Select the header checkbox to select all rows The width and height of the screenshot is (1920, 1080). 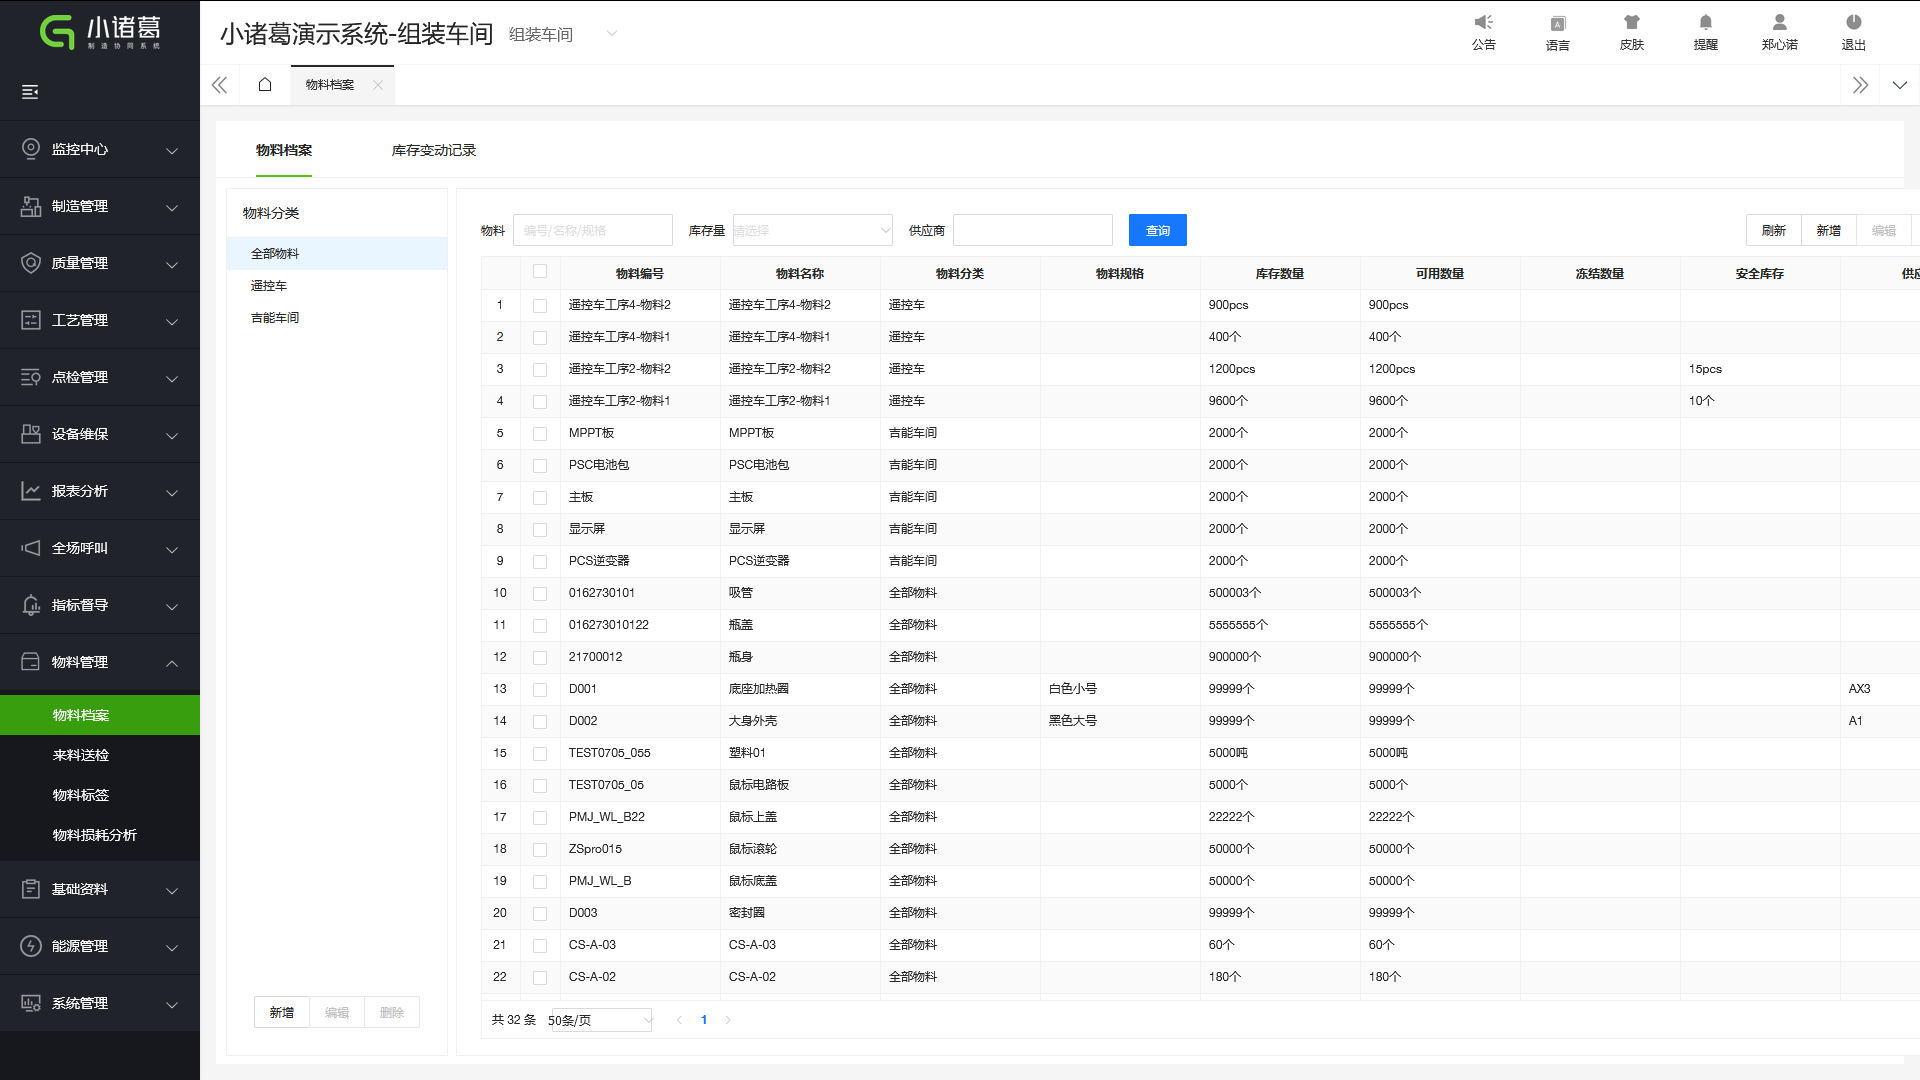click(x=540, y=271)
